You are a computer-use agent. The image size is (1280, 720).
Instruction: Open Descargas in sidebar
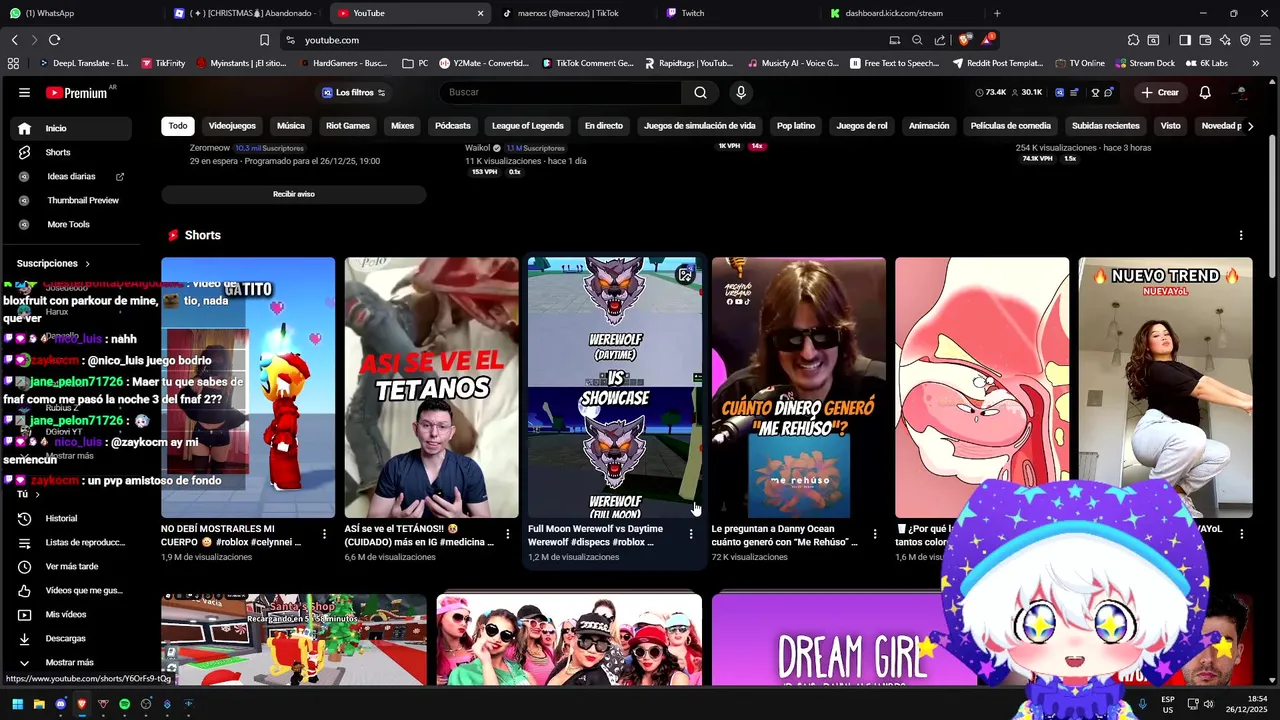(x=70, y=638)
